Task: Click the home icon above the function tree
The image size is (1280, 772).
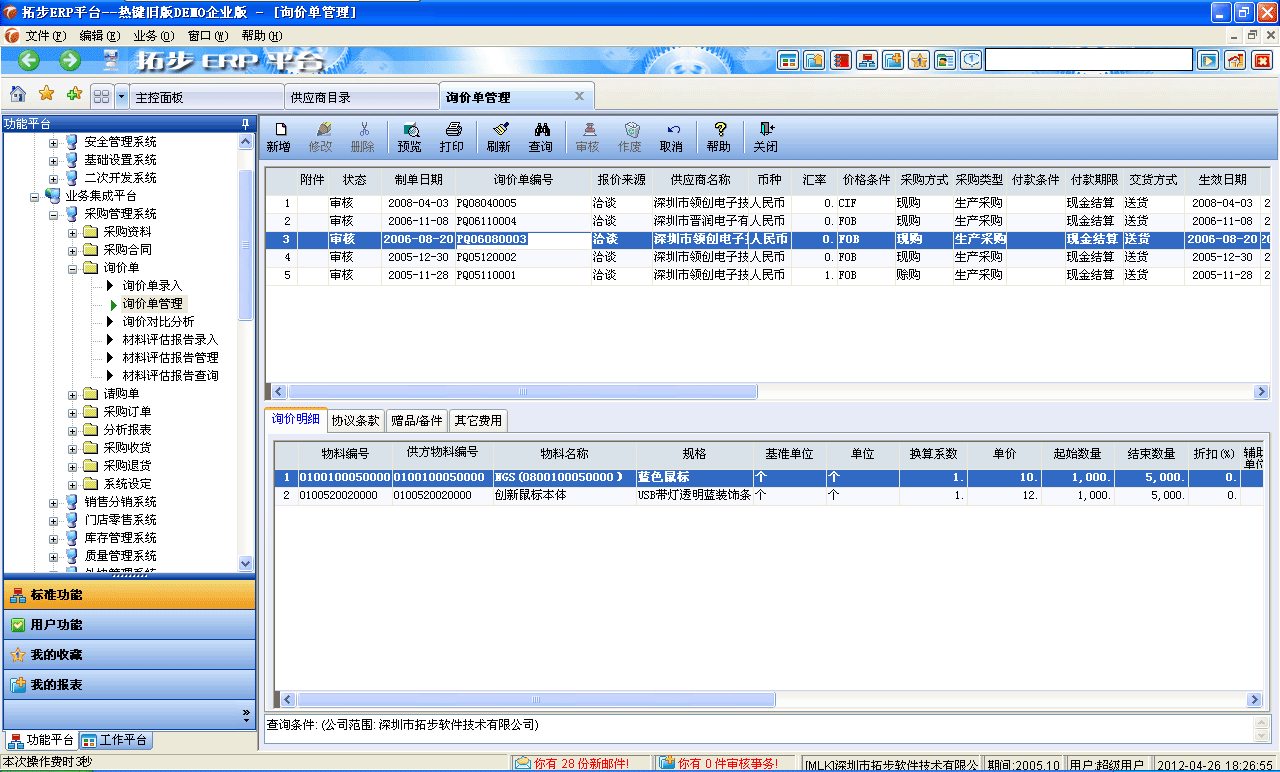Action: click(17, 95)
